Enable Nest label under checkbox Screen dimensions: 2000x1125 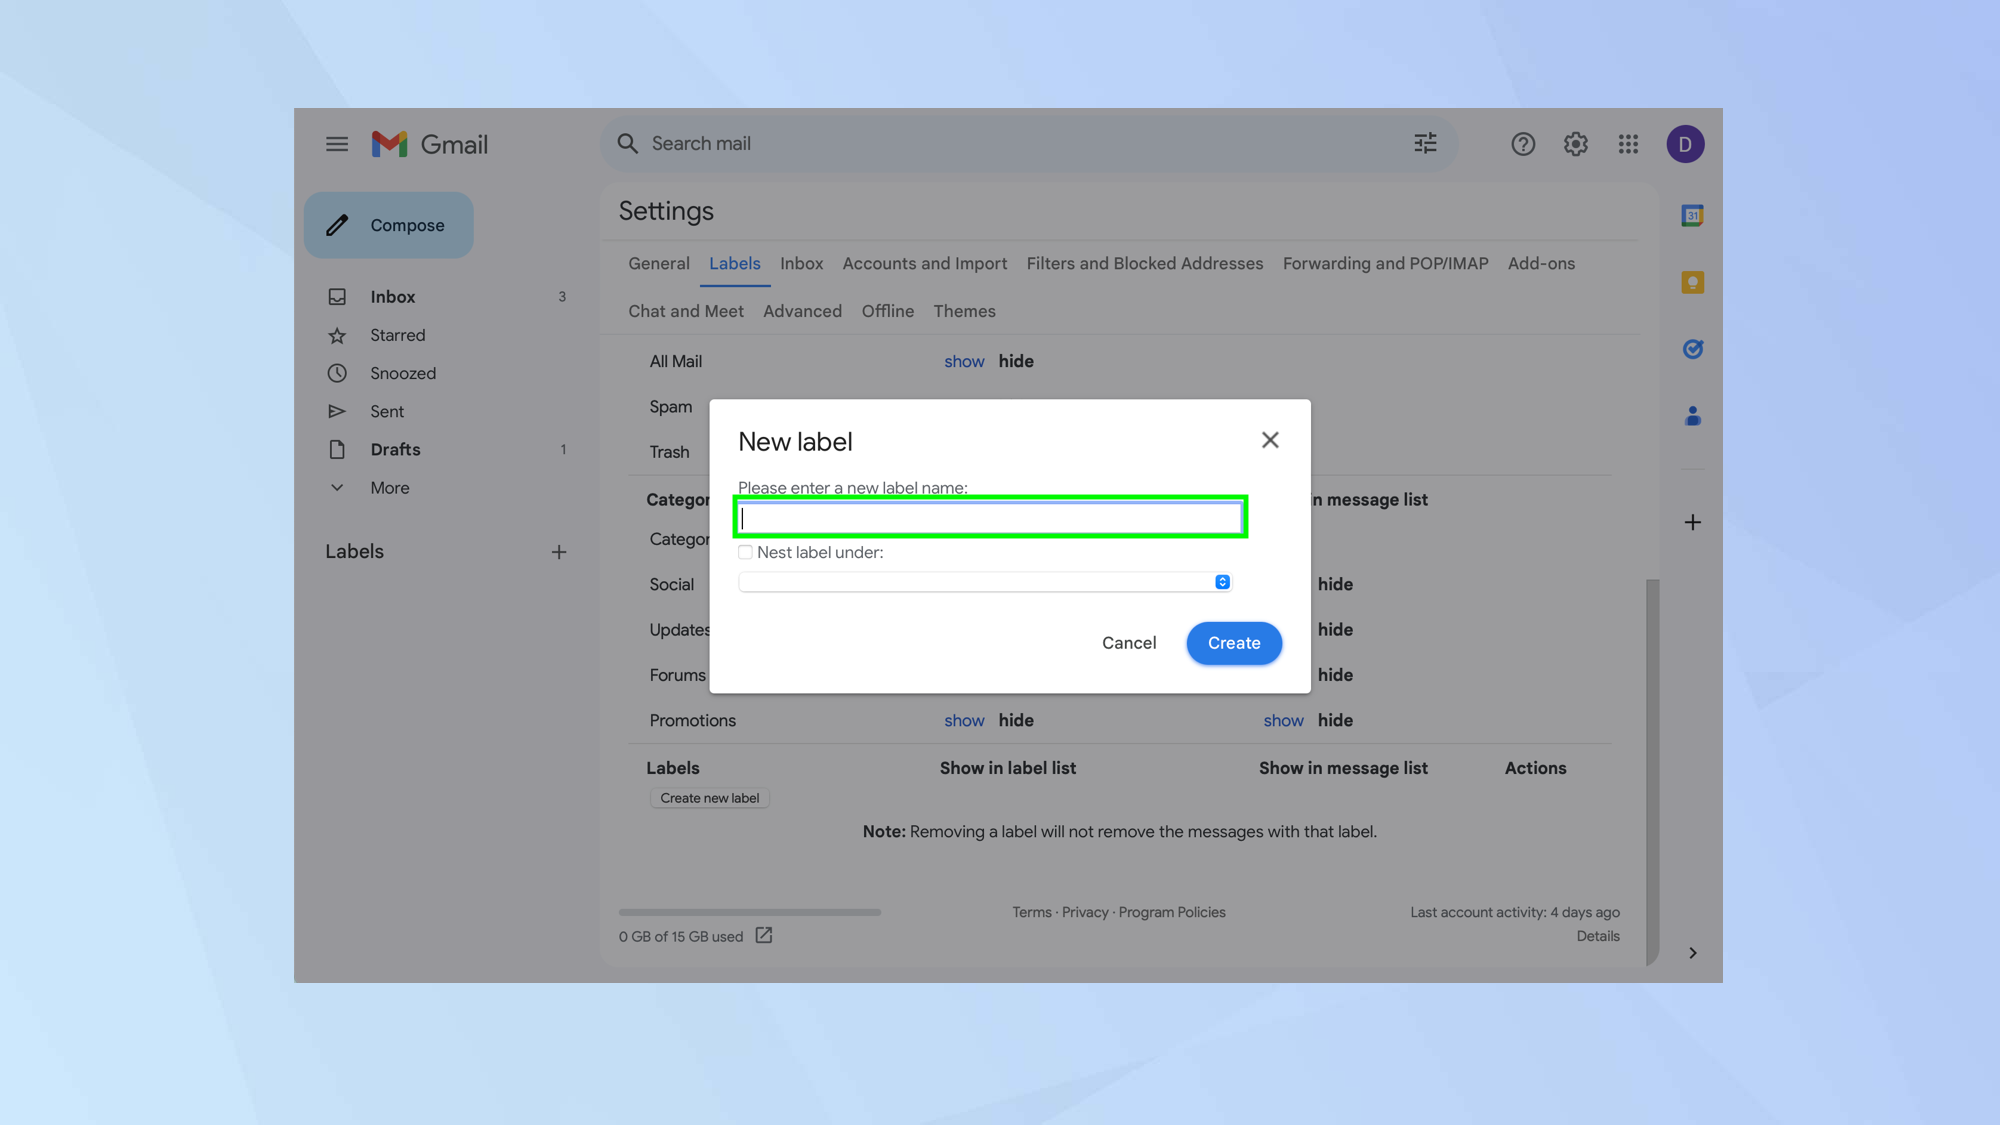[x=743, y=551]
